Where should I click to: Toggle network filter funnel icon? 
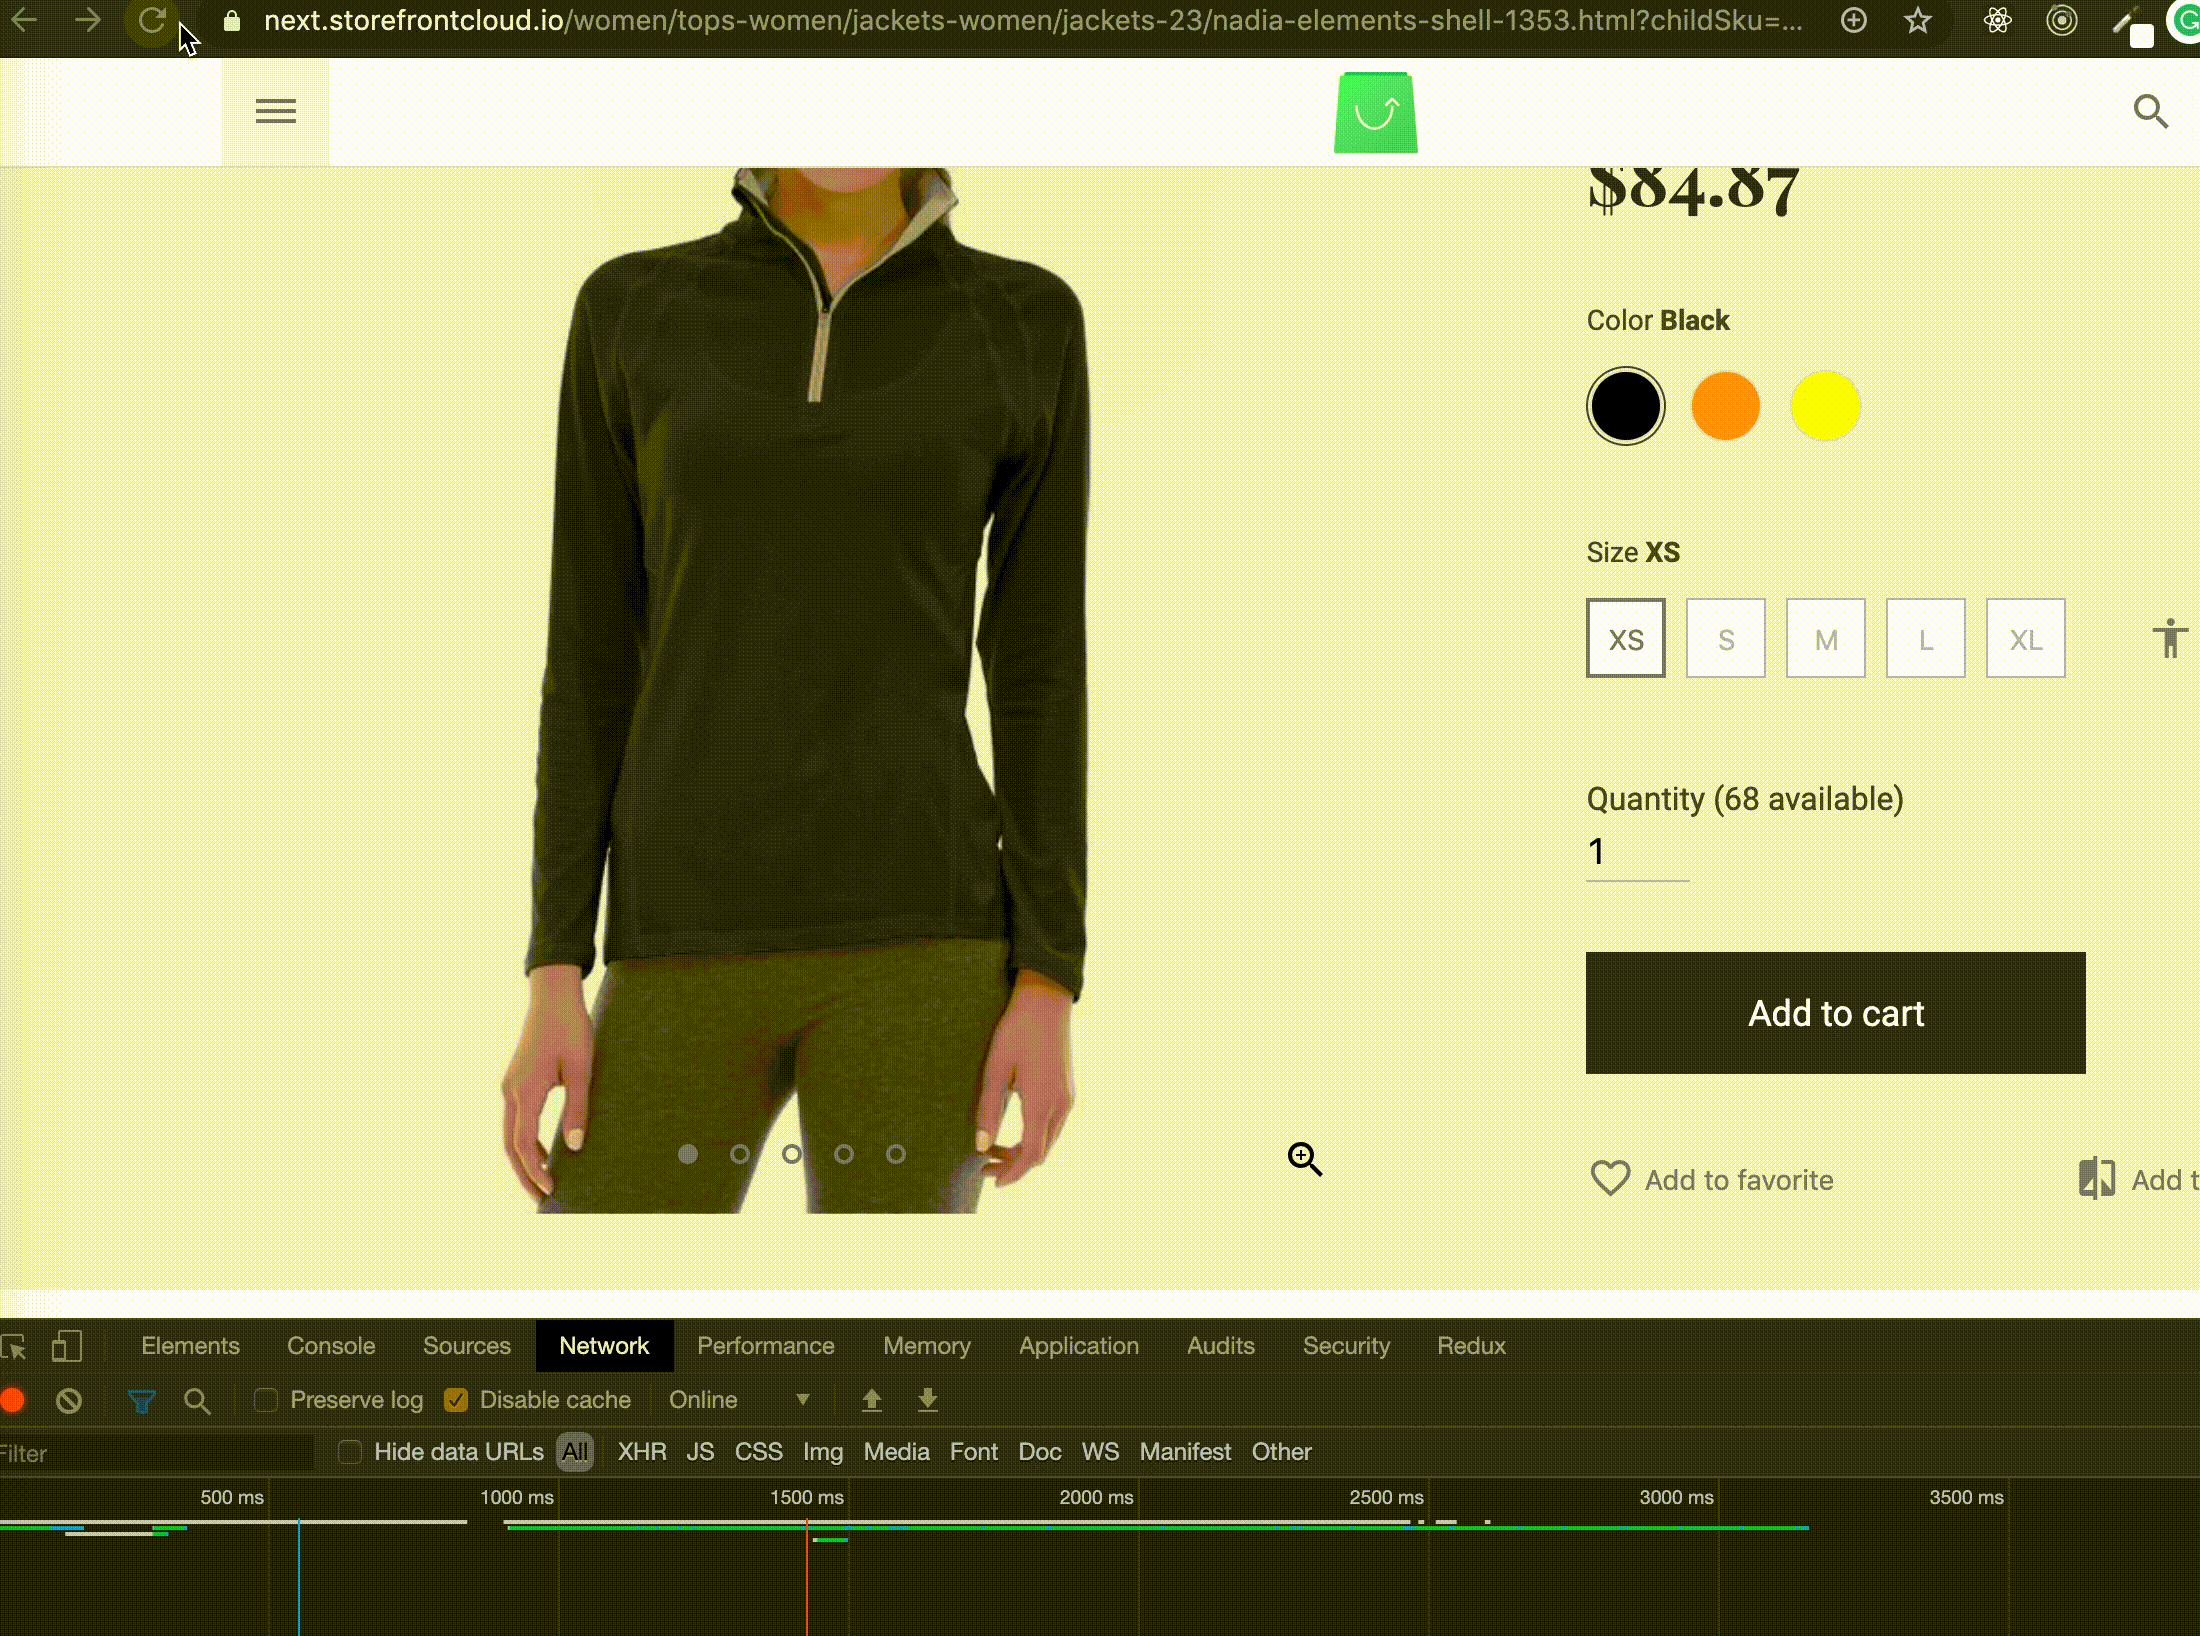[x=142, y=1401]
